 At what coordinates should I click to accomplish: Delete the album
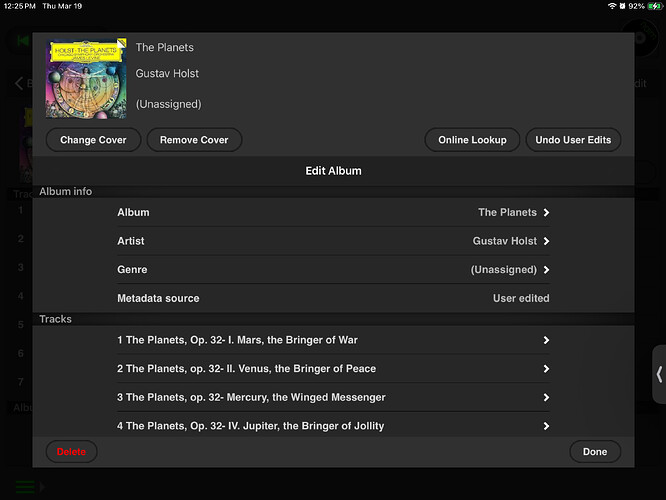point(71,452)
